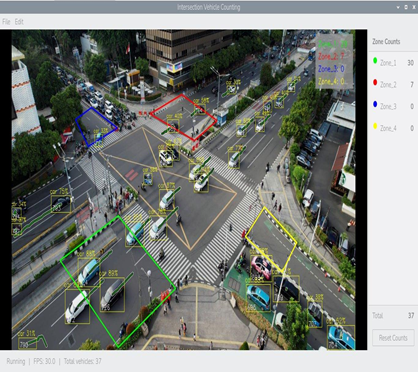Click inside the red zone polygon
Viewport: 418px width, 372px height.
click(183, 117)
